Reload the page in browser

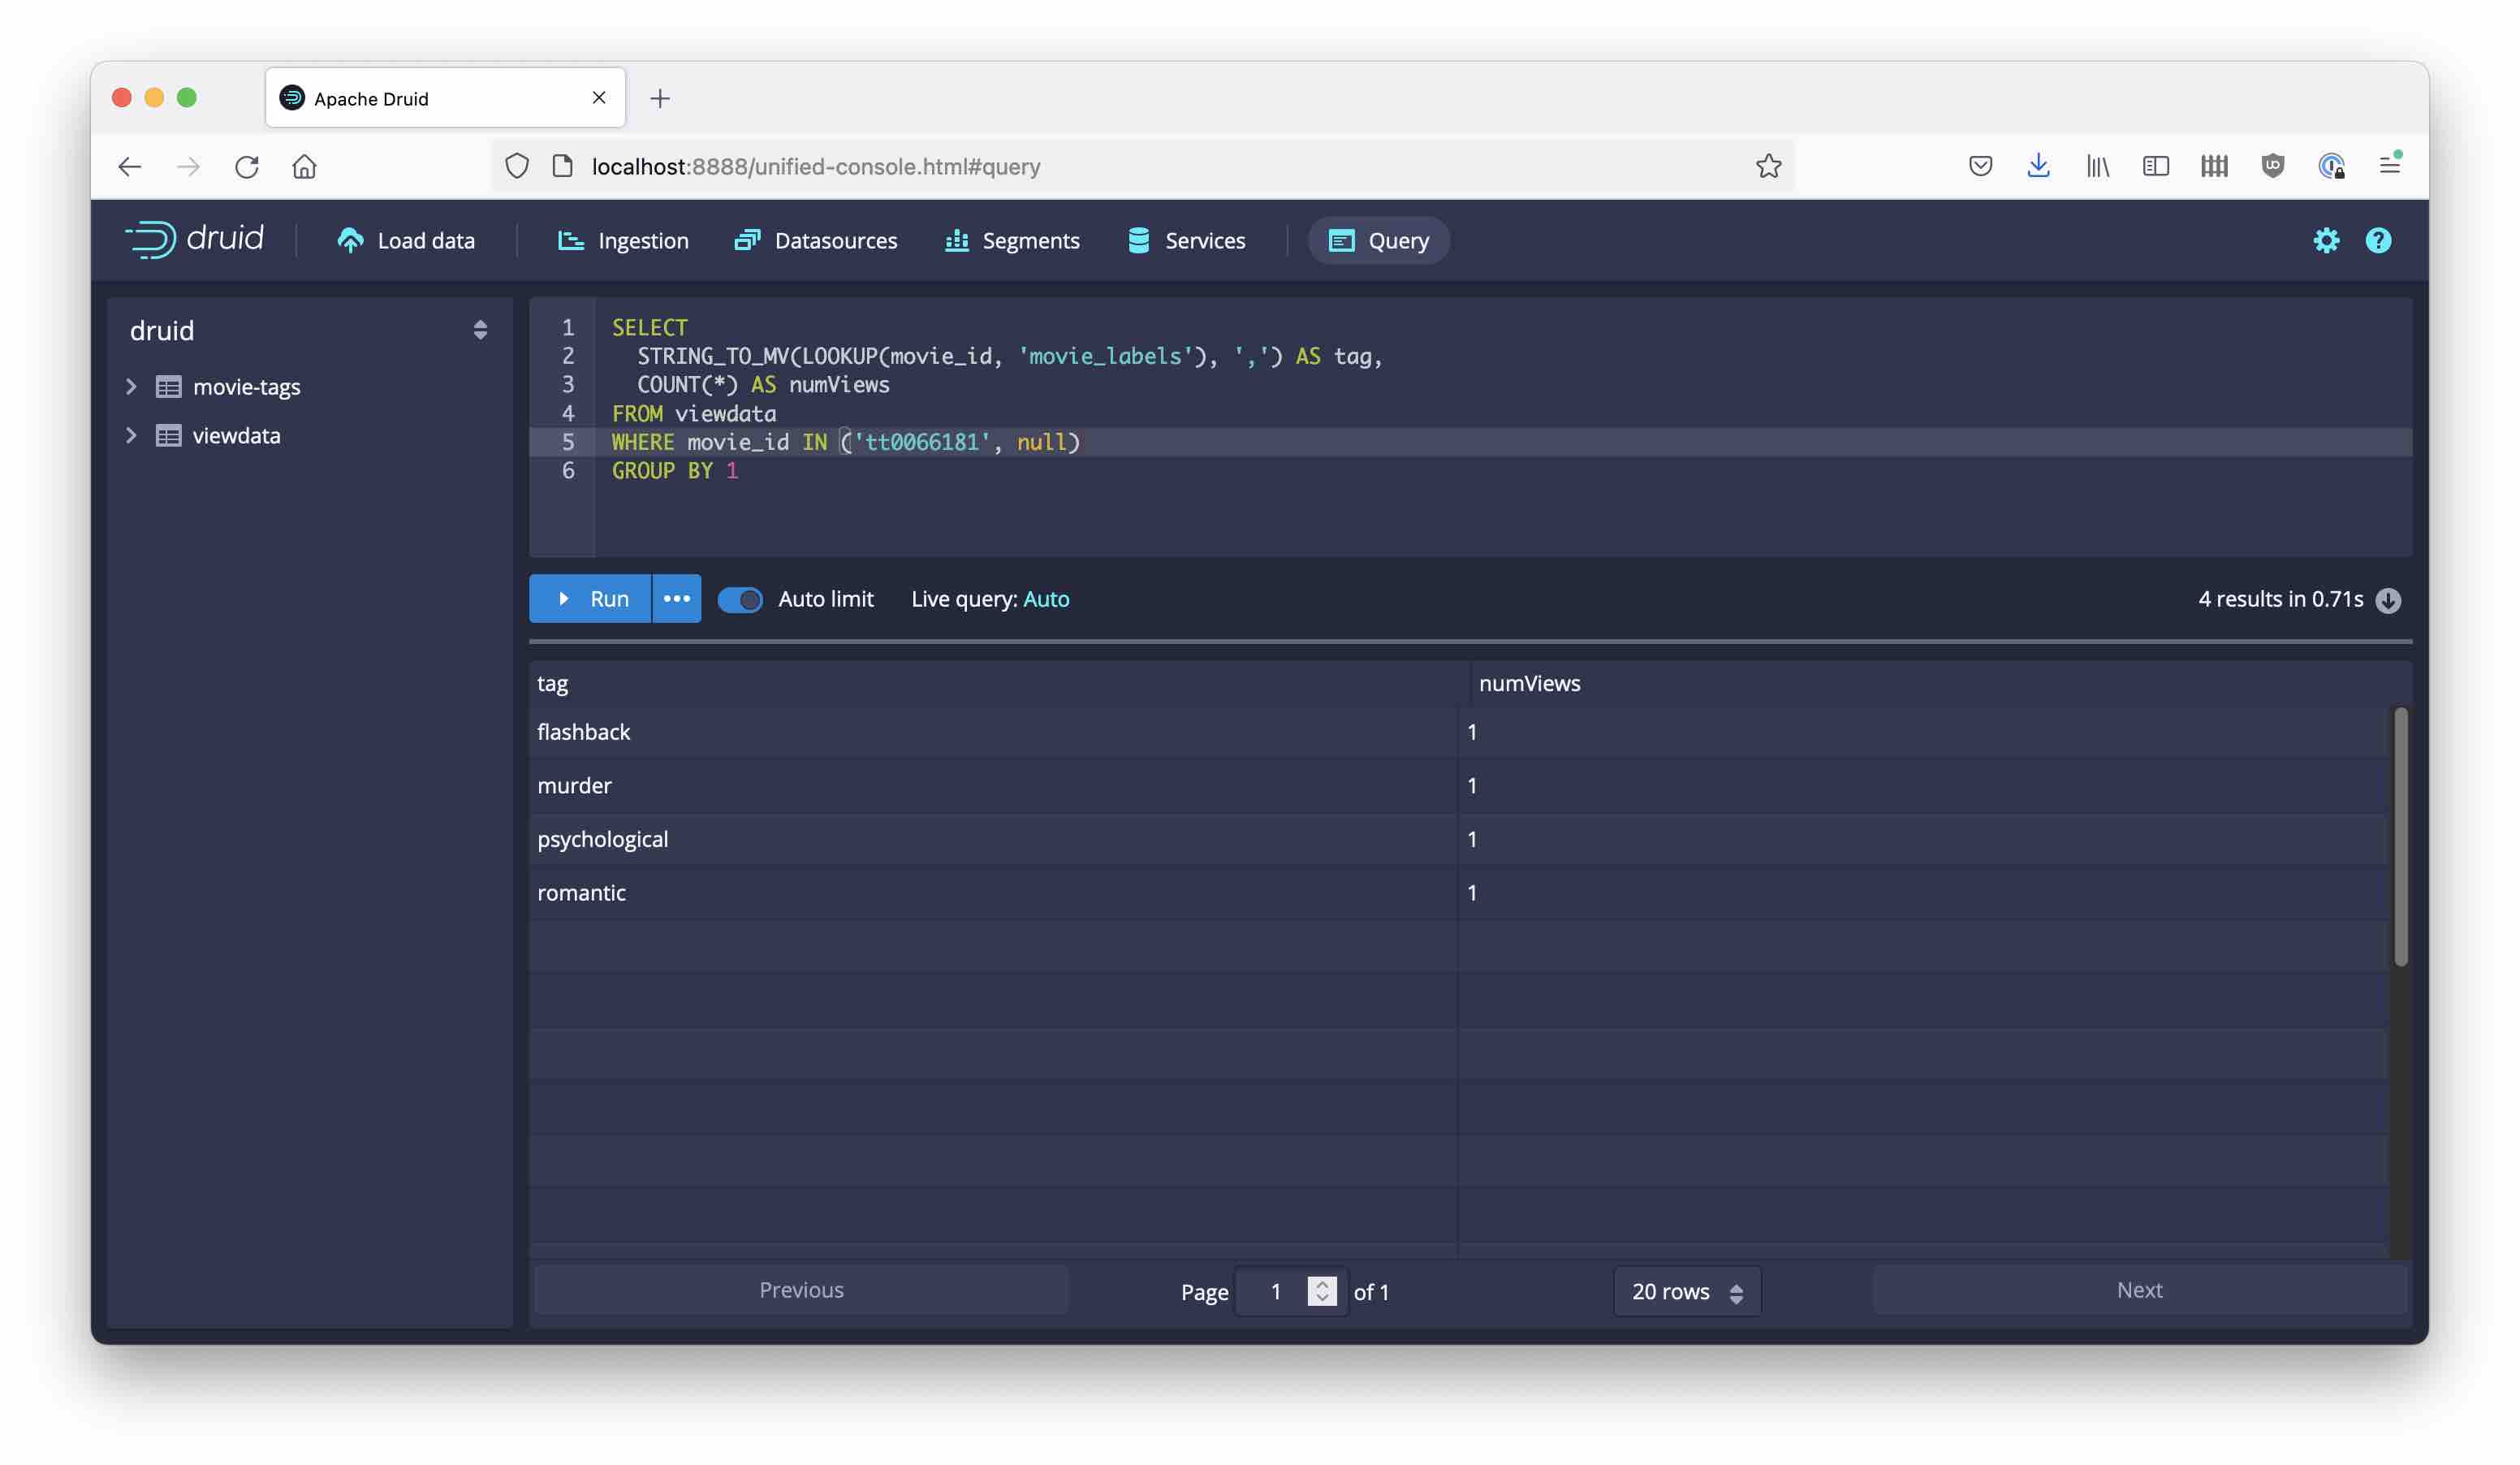point(247,166)
